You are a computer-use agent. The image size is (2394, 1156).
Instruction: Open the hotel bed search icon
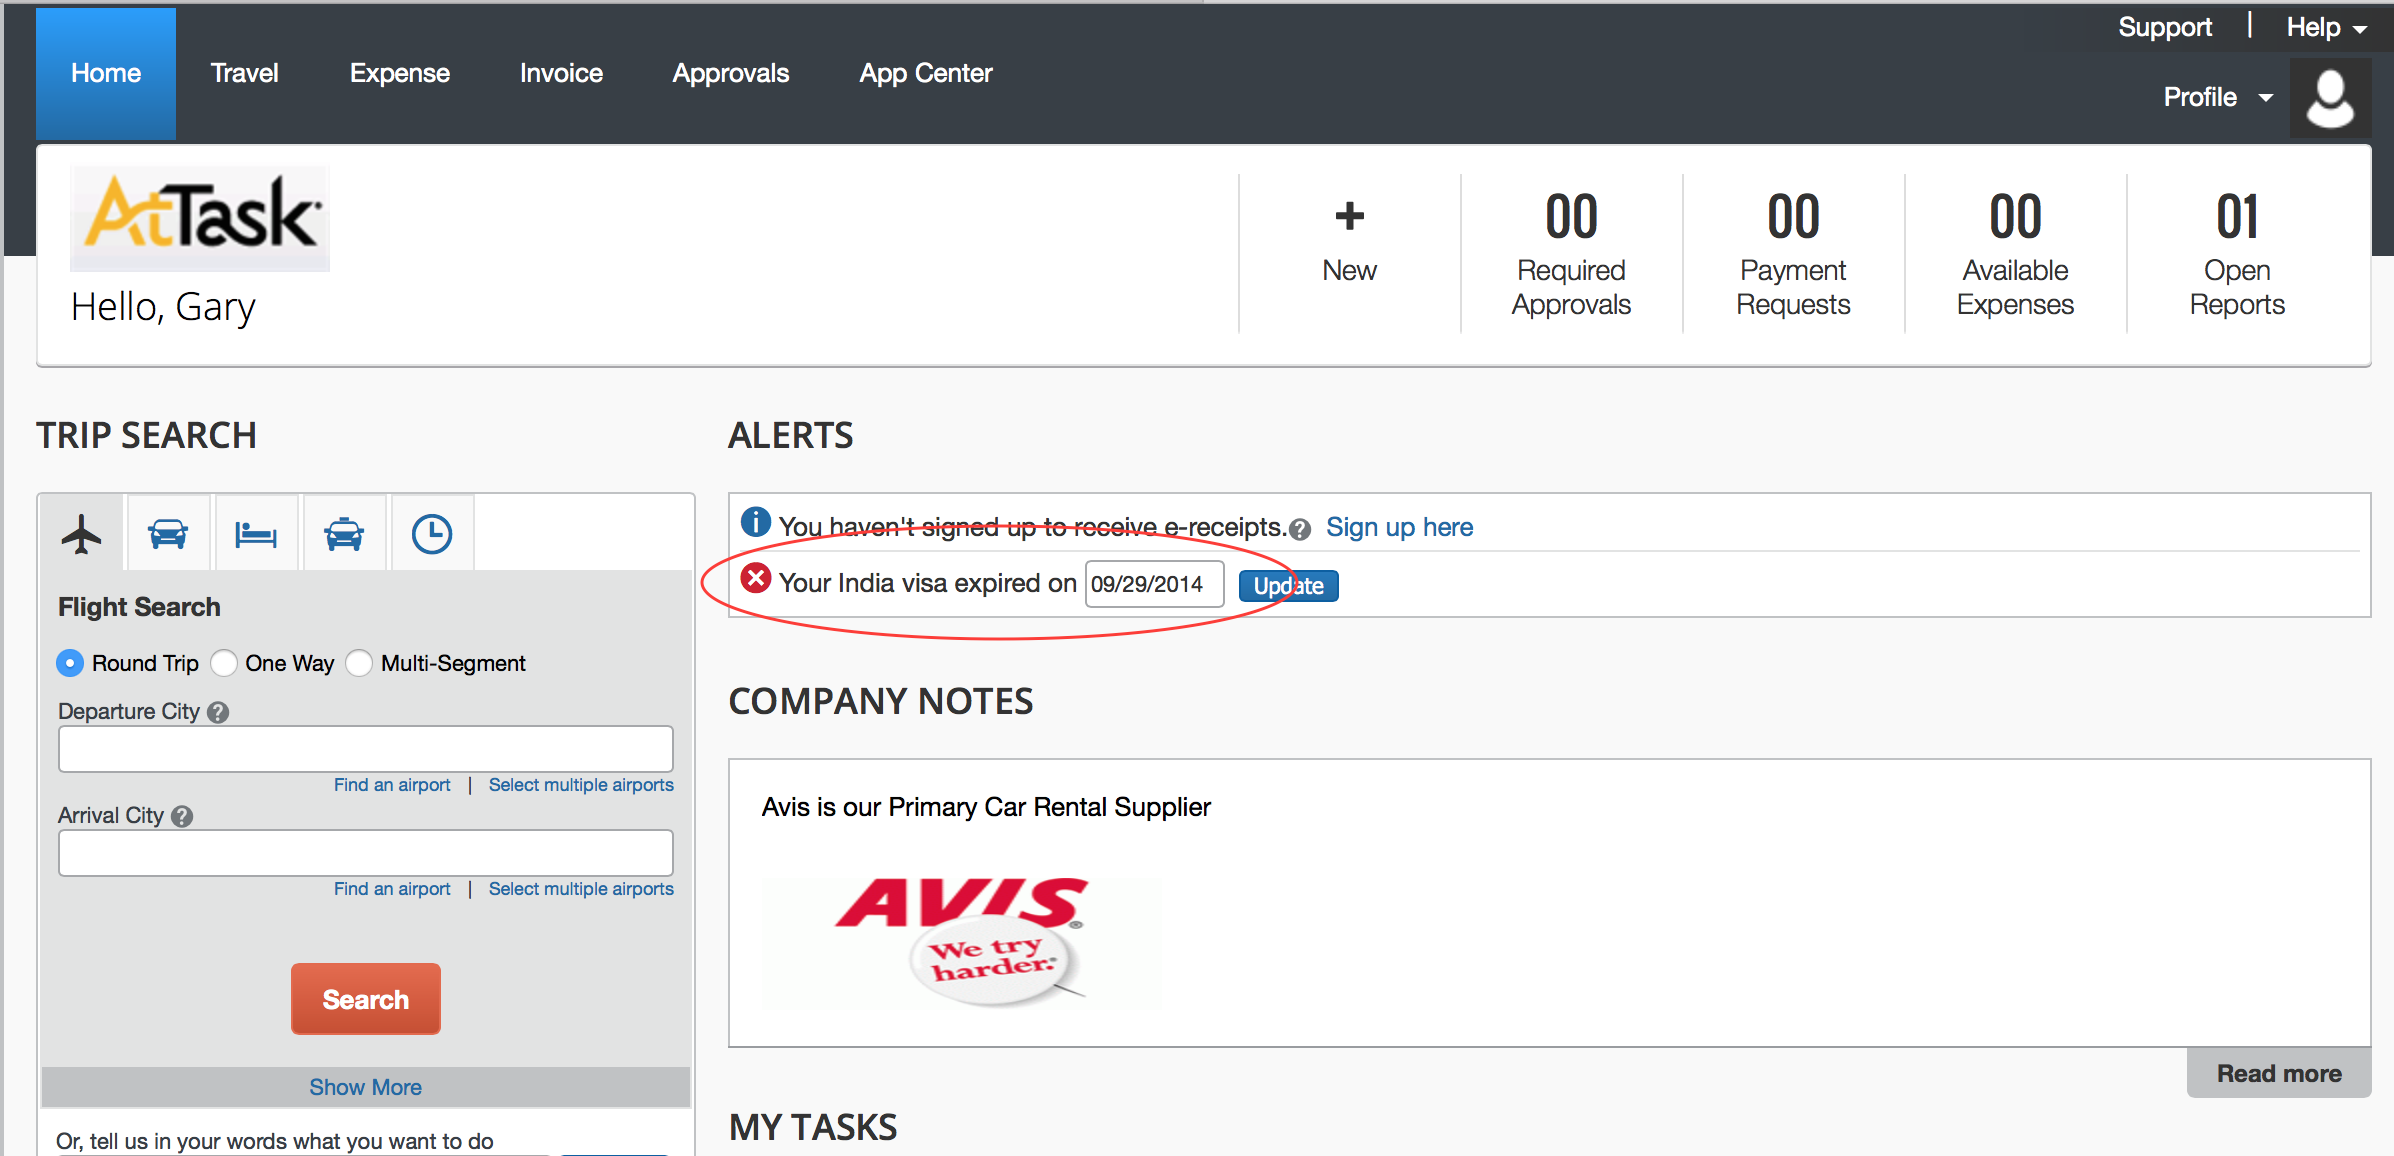[256, 534]
